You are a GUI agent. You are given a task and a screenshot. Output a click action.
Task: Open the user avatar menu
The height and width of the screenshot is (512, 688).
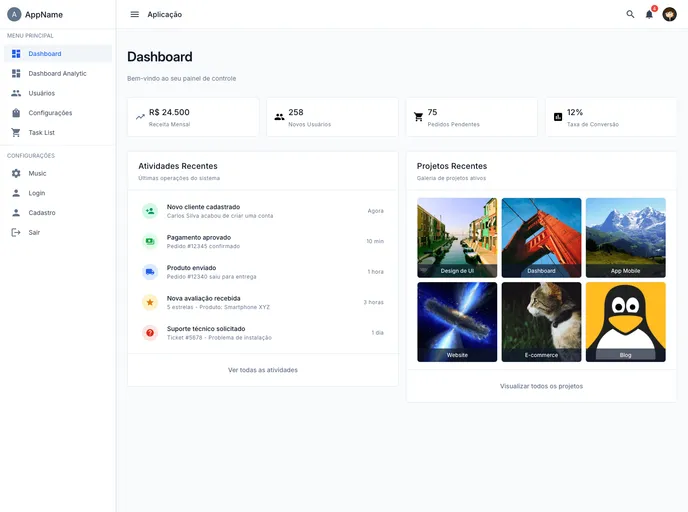(670, 14)
